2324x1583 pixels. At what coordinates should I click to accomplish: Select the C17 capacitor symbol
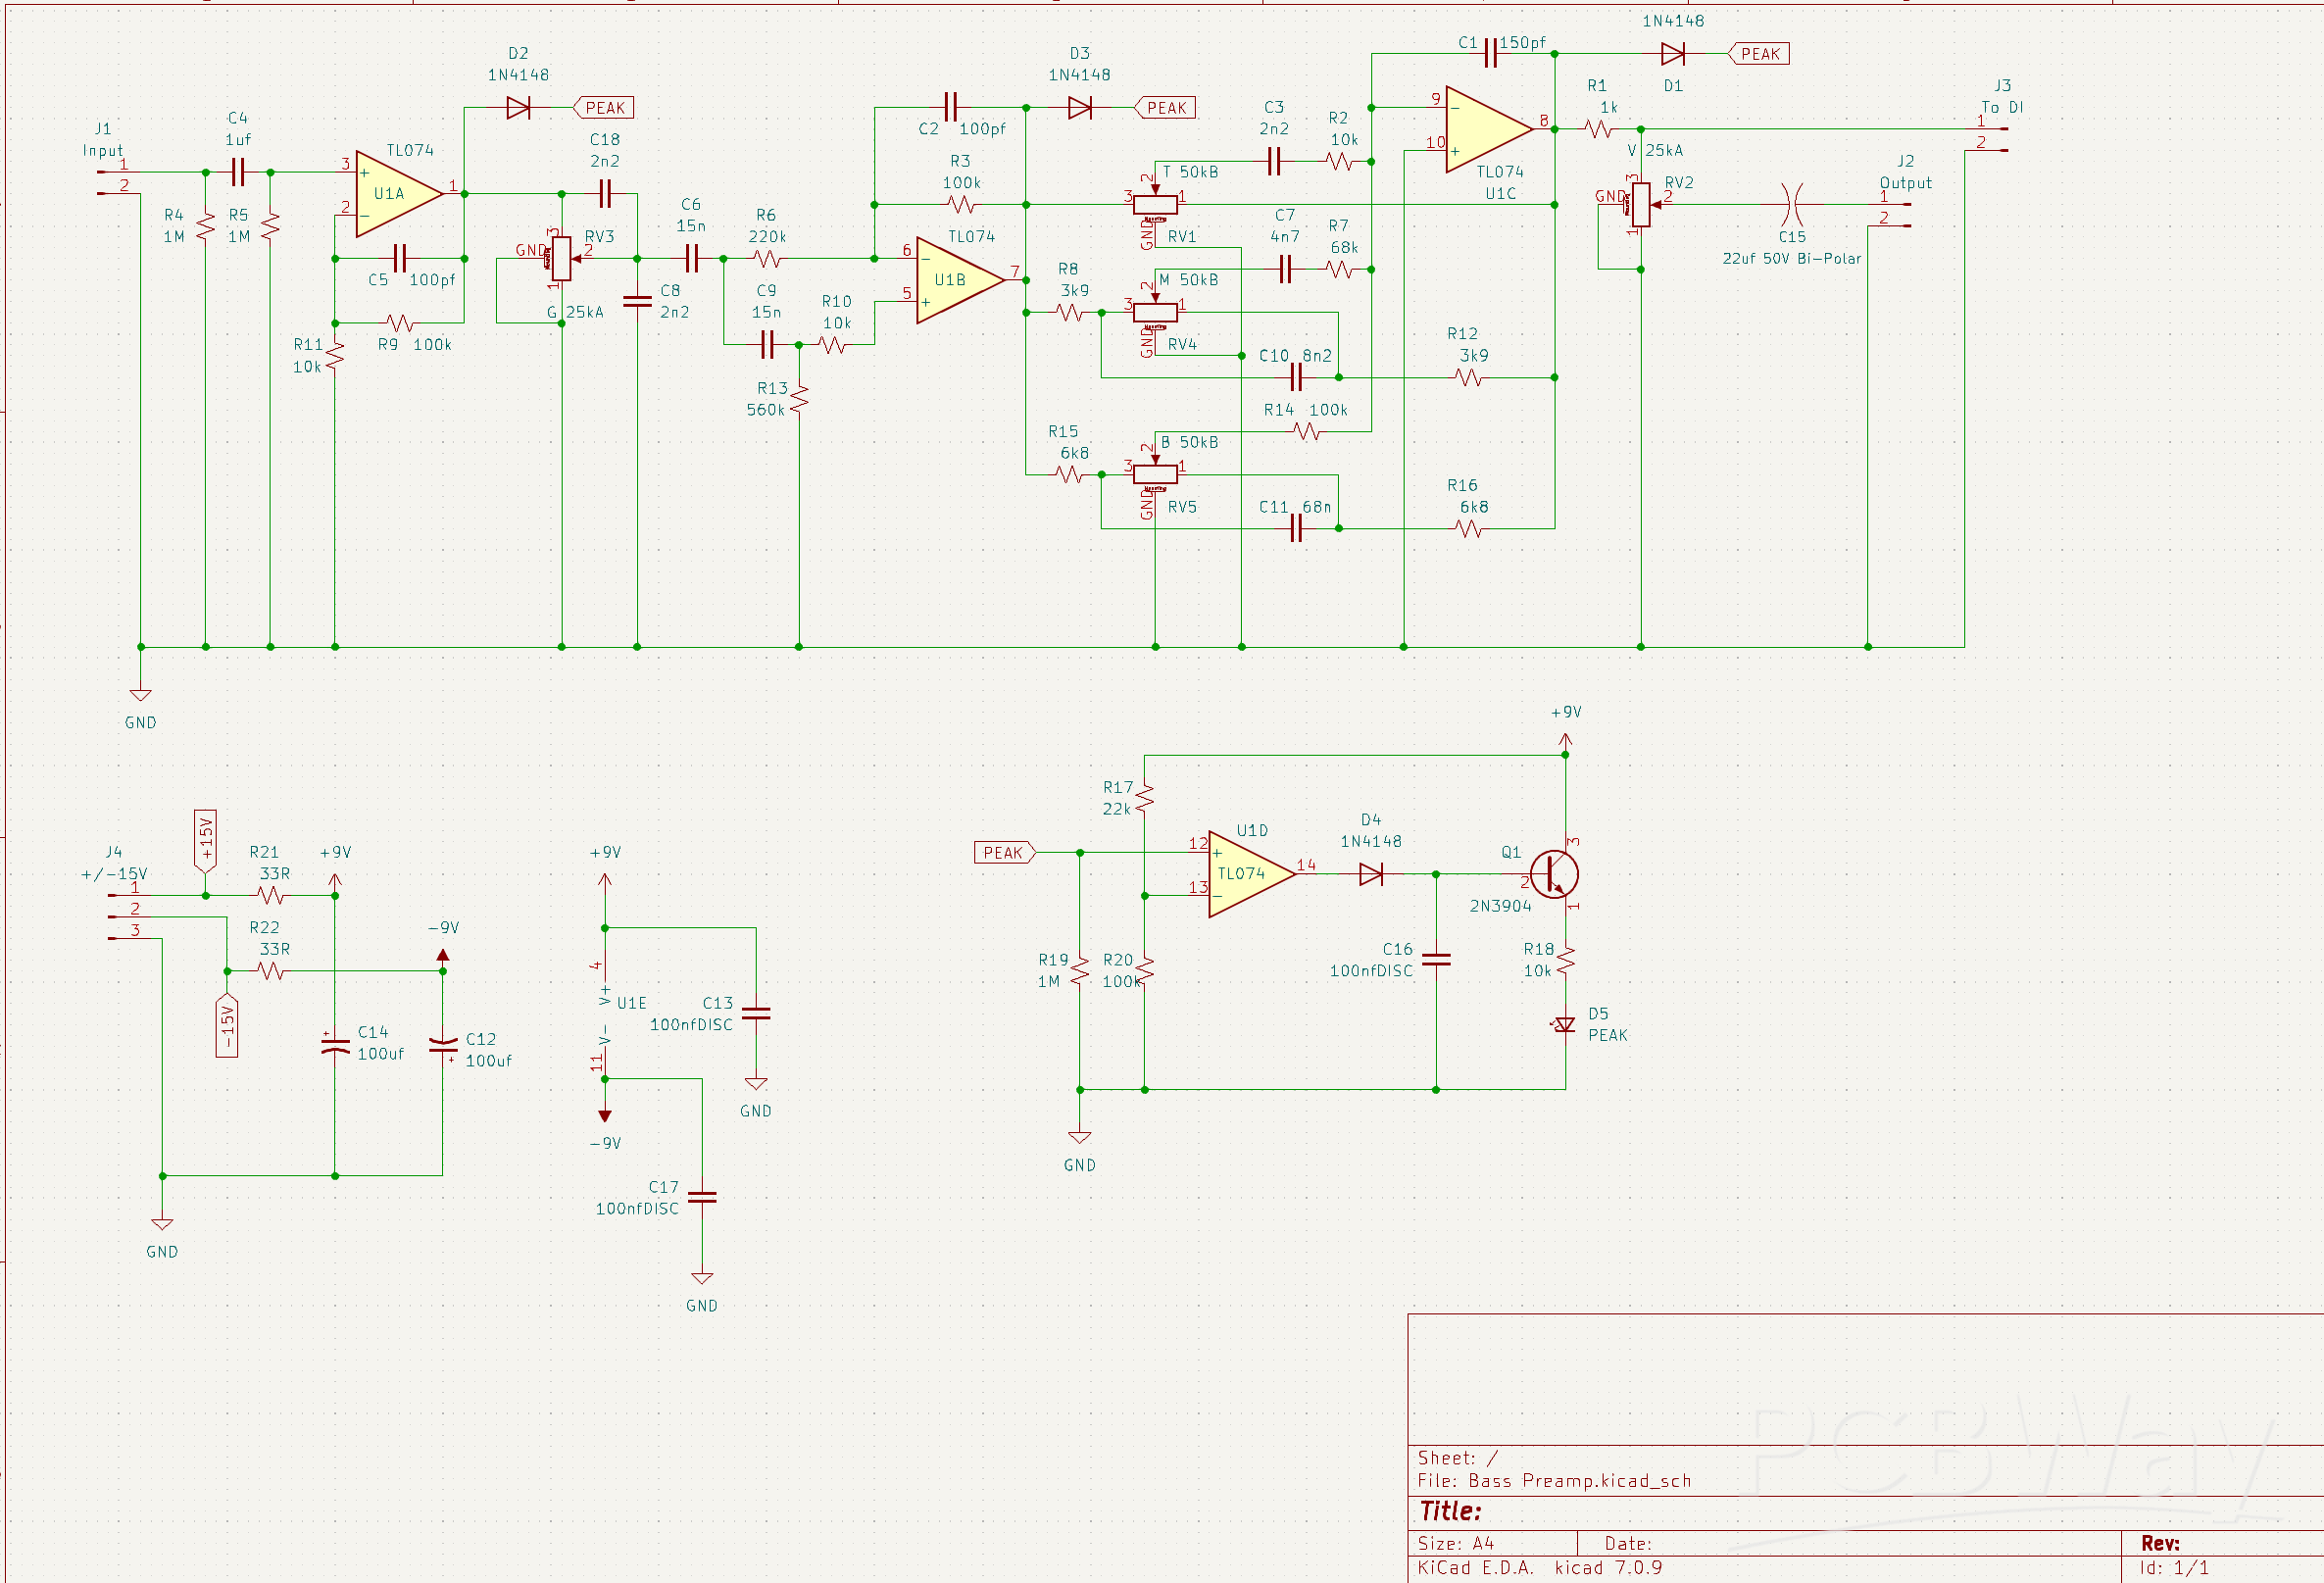pos(702,1197)
